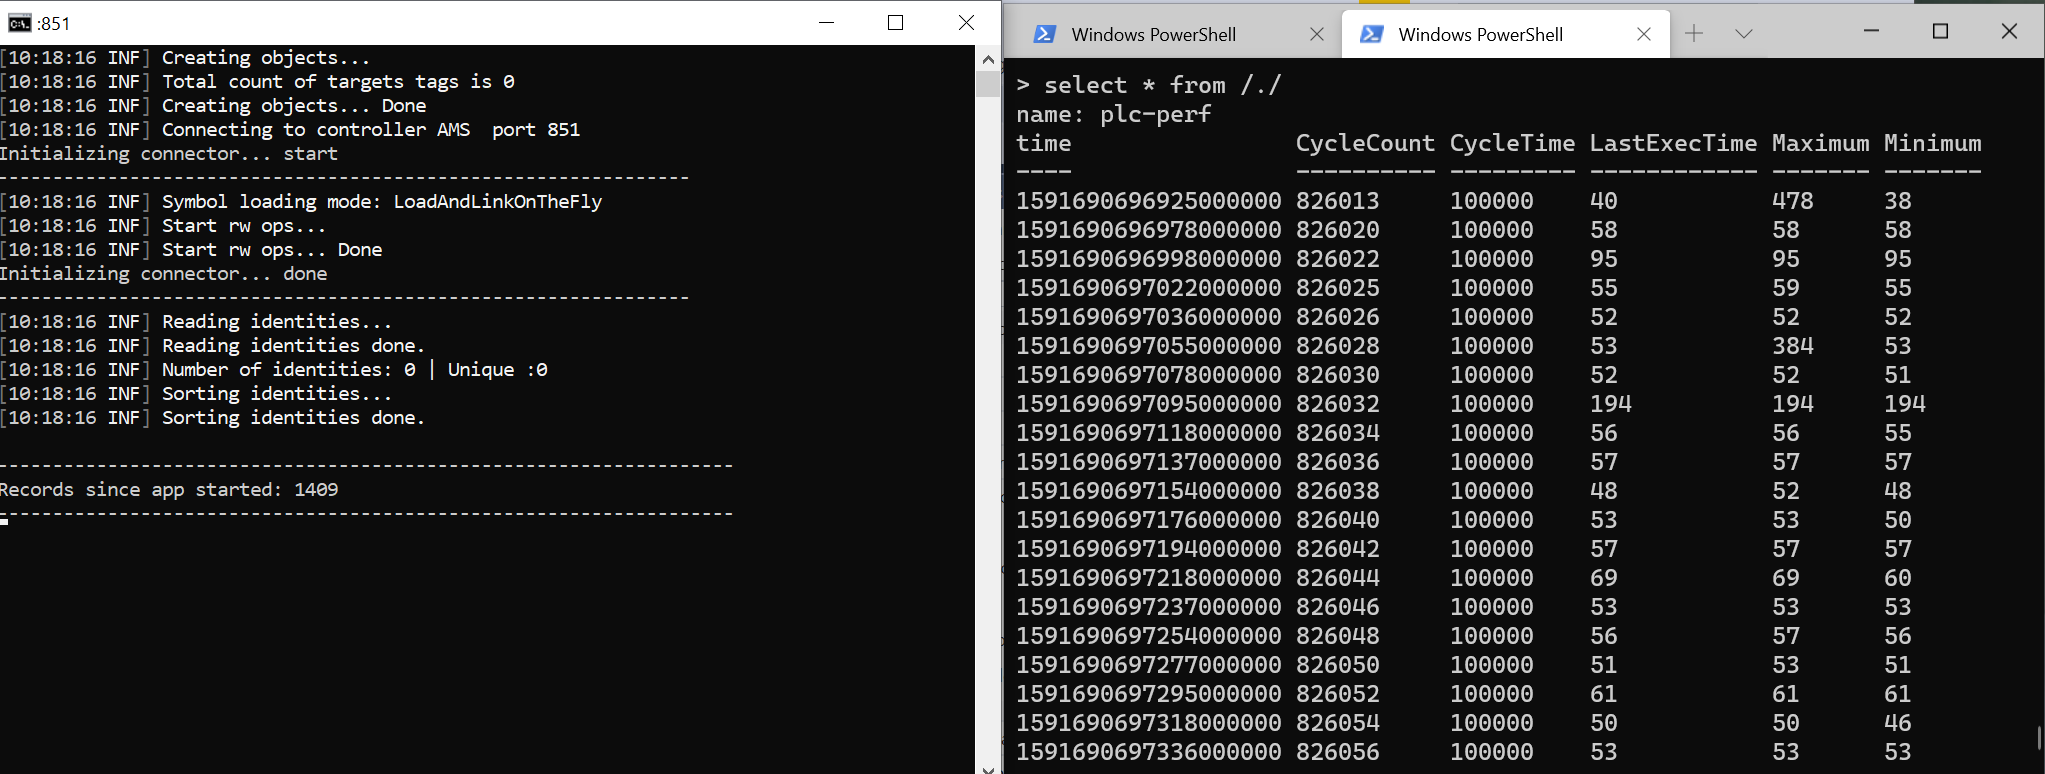Select the active second Windows PowerShell tab
The width and height of the screenshot is (2045, 774).
pos(1506,34)
